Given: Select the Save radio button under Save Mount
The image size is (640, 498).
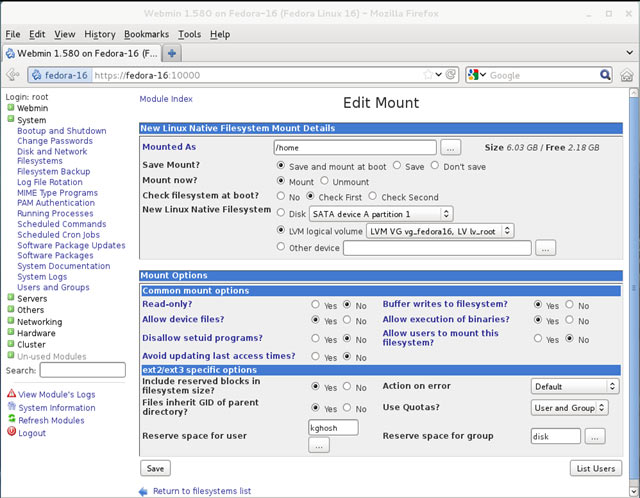Looking at the screenshot, I should tap(397, 165).
